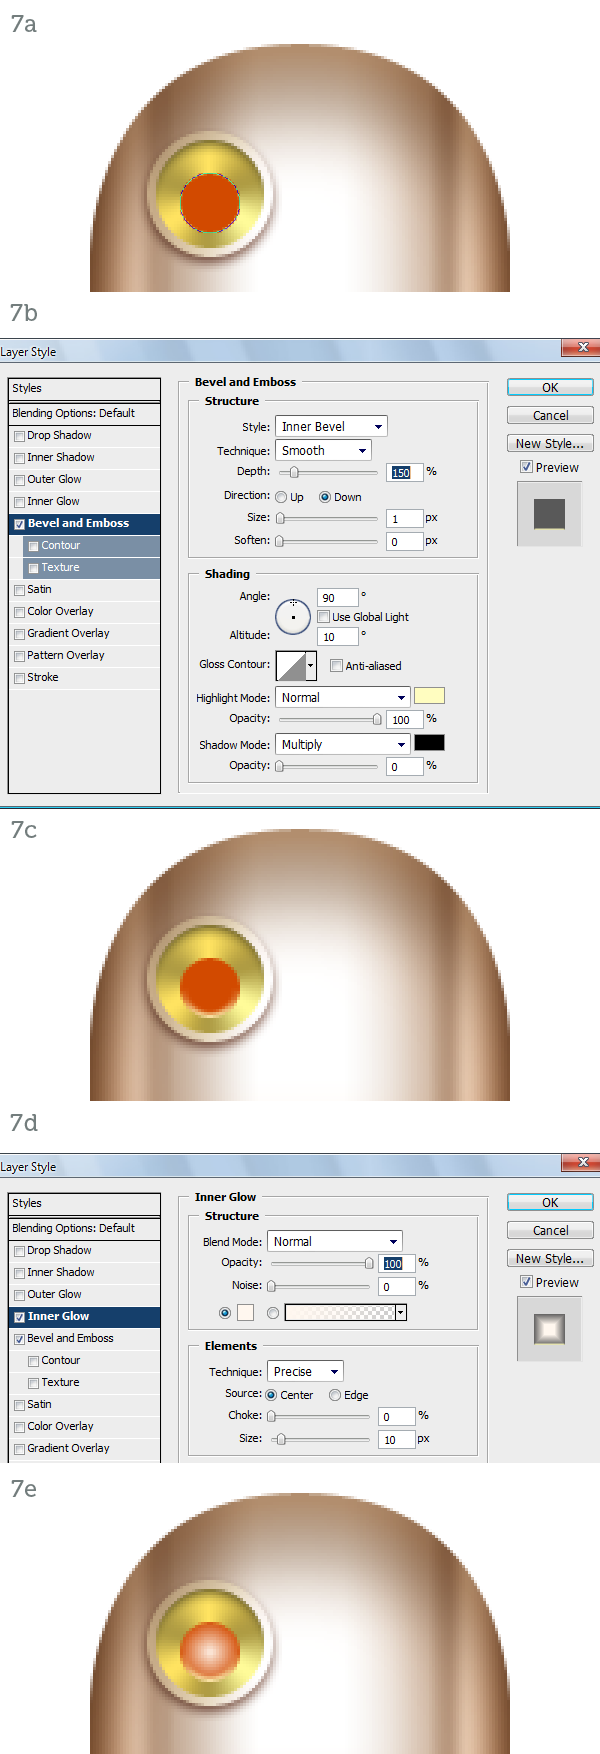Toggle Preview checkbox in Inner Glow dialog
This screenshot has width=600, height=1754.
526,1282
